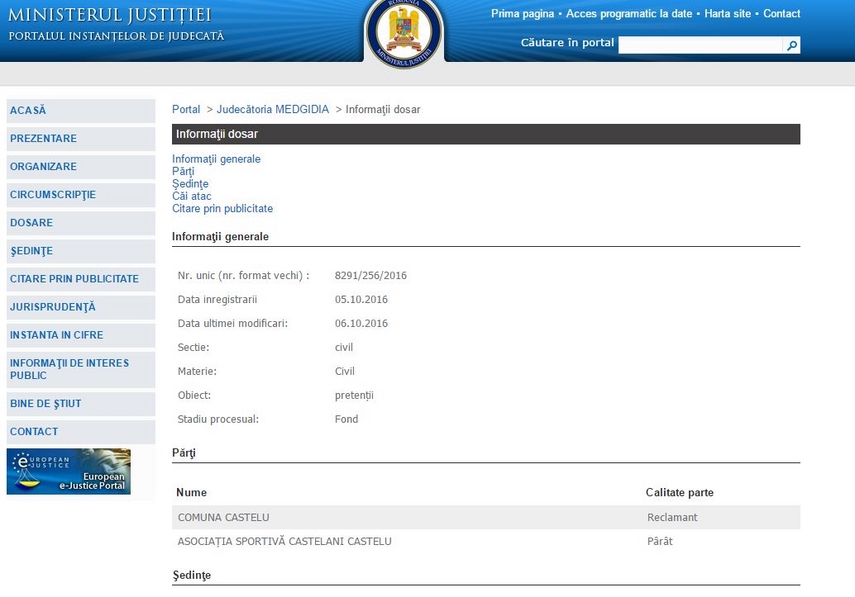
Task: Select PREZENTARE in the left menu
Action: click(x=43, y=139)
